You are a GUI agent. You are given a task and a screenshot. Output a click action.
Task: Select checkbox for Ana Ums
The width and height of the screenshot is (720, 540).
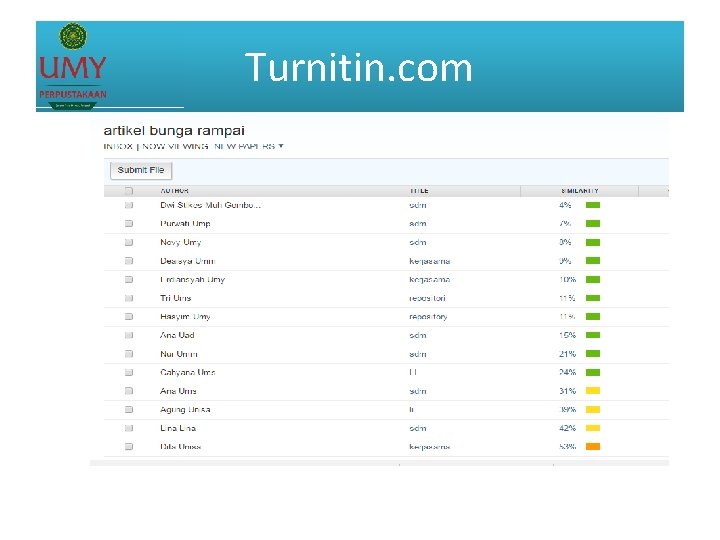point(129,391)
